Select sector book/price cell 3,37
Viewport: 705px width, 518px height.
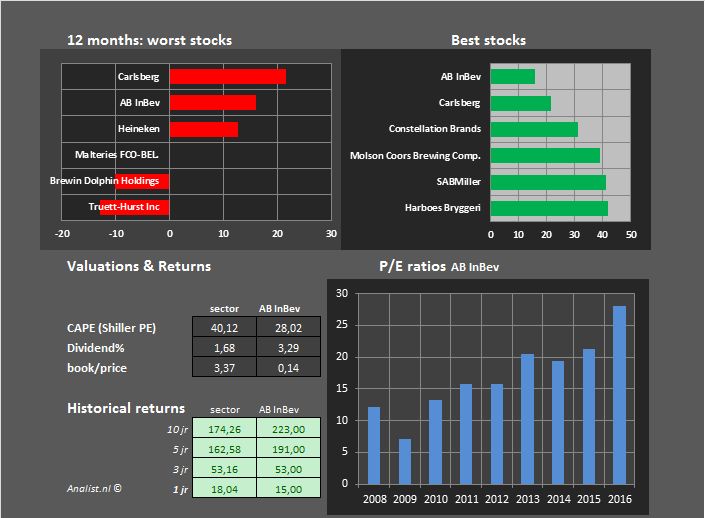(x=224, y=367)
